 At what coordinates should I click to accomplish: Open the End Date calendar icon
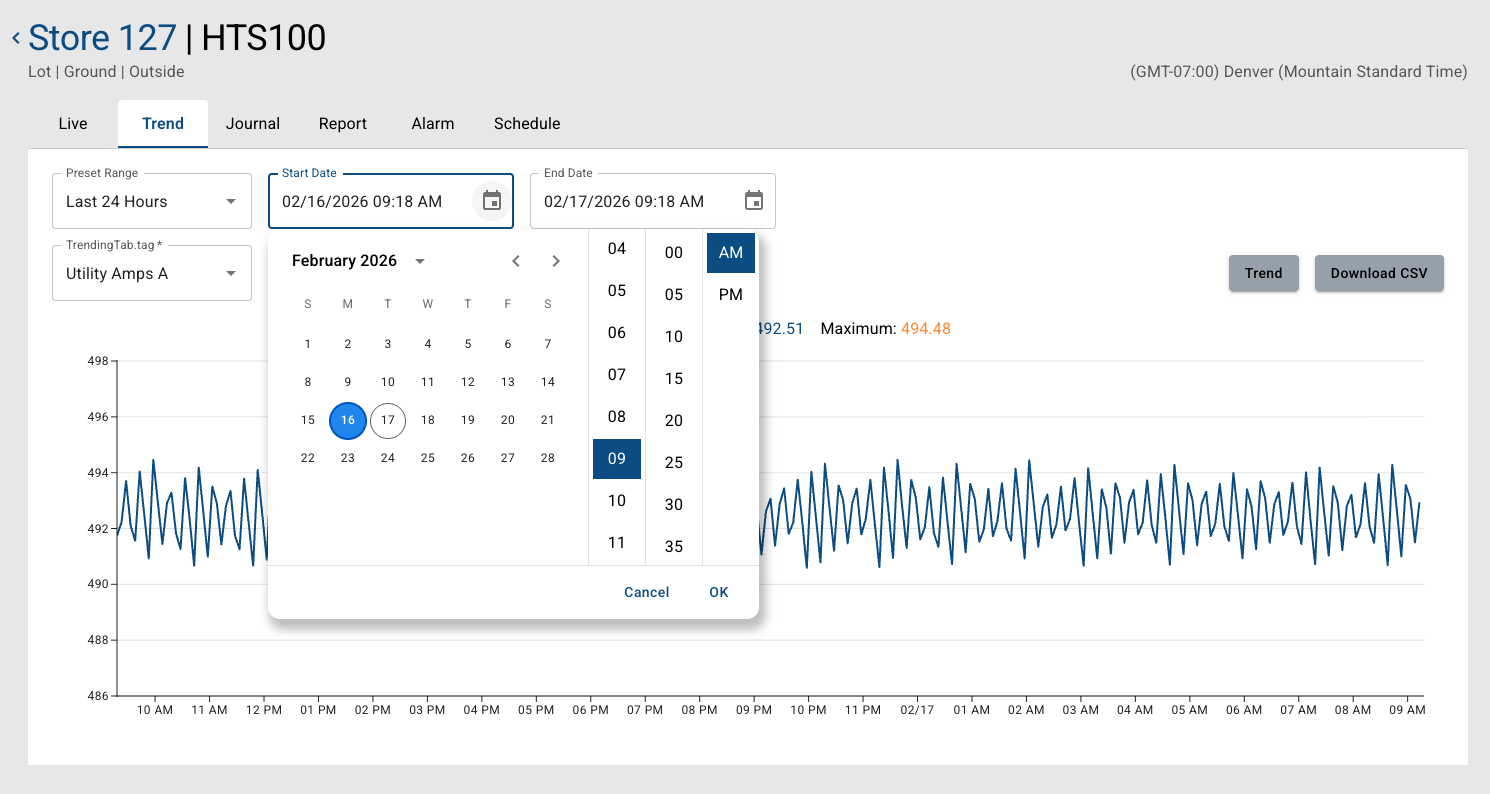(x=754, y=201)
